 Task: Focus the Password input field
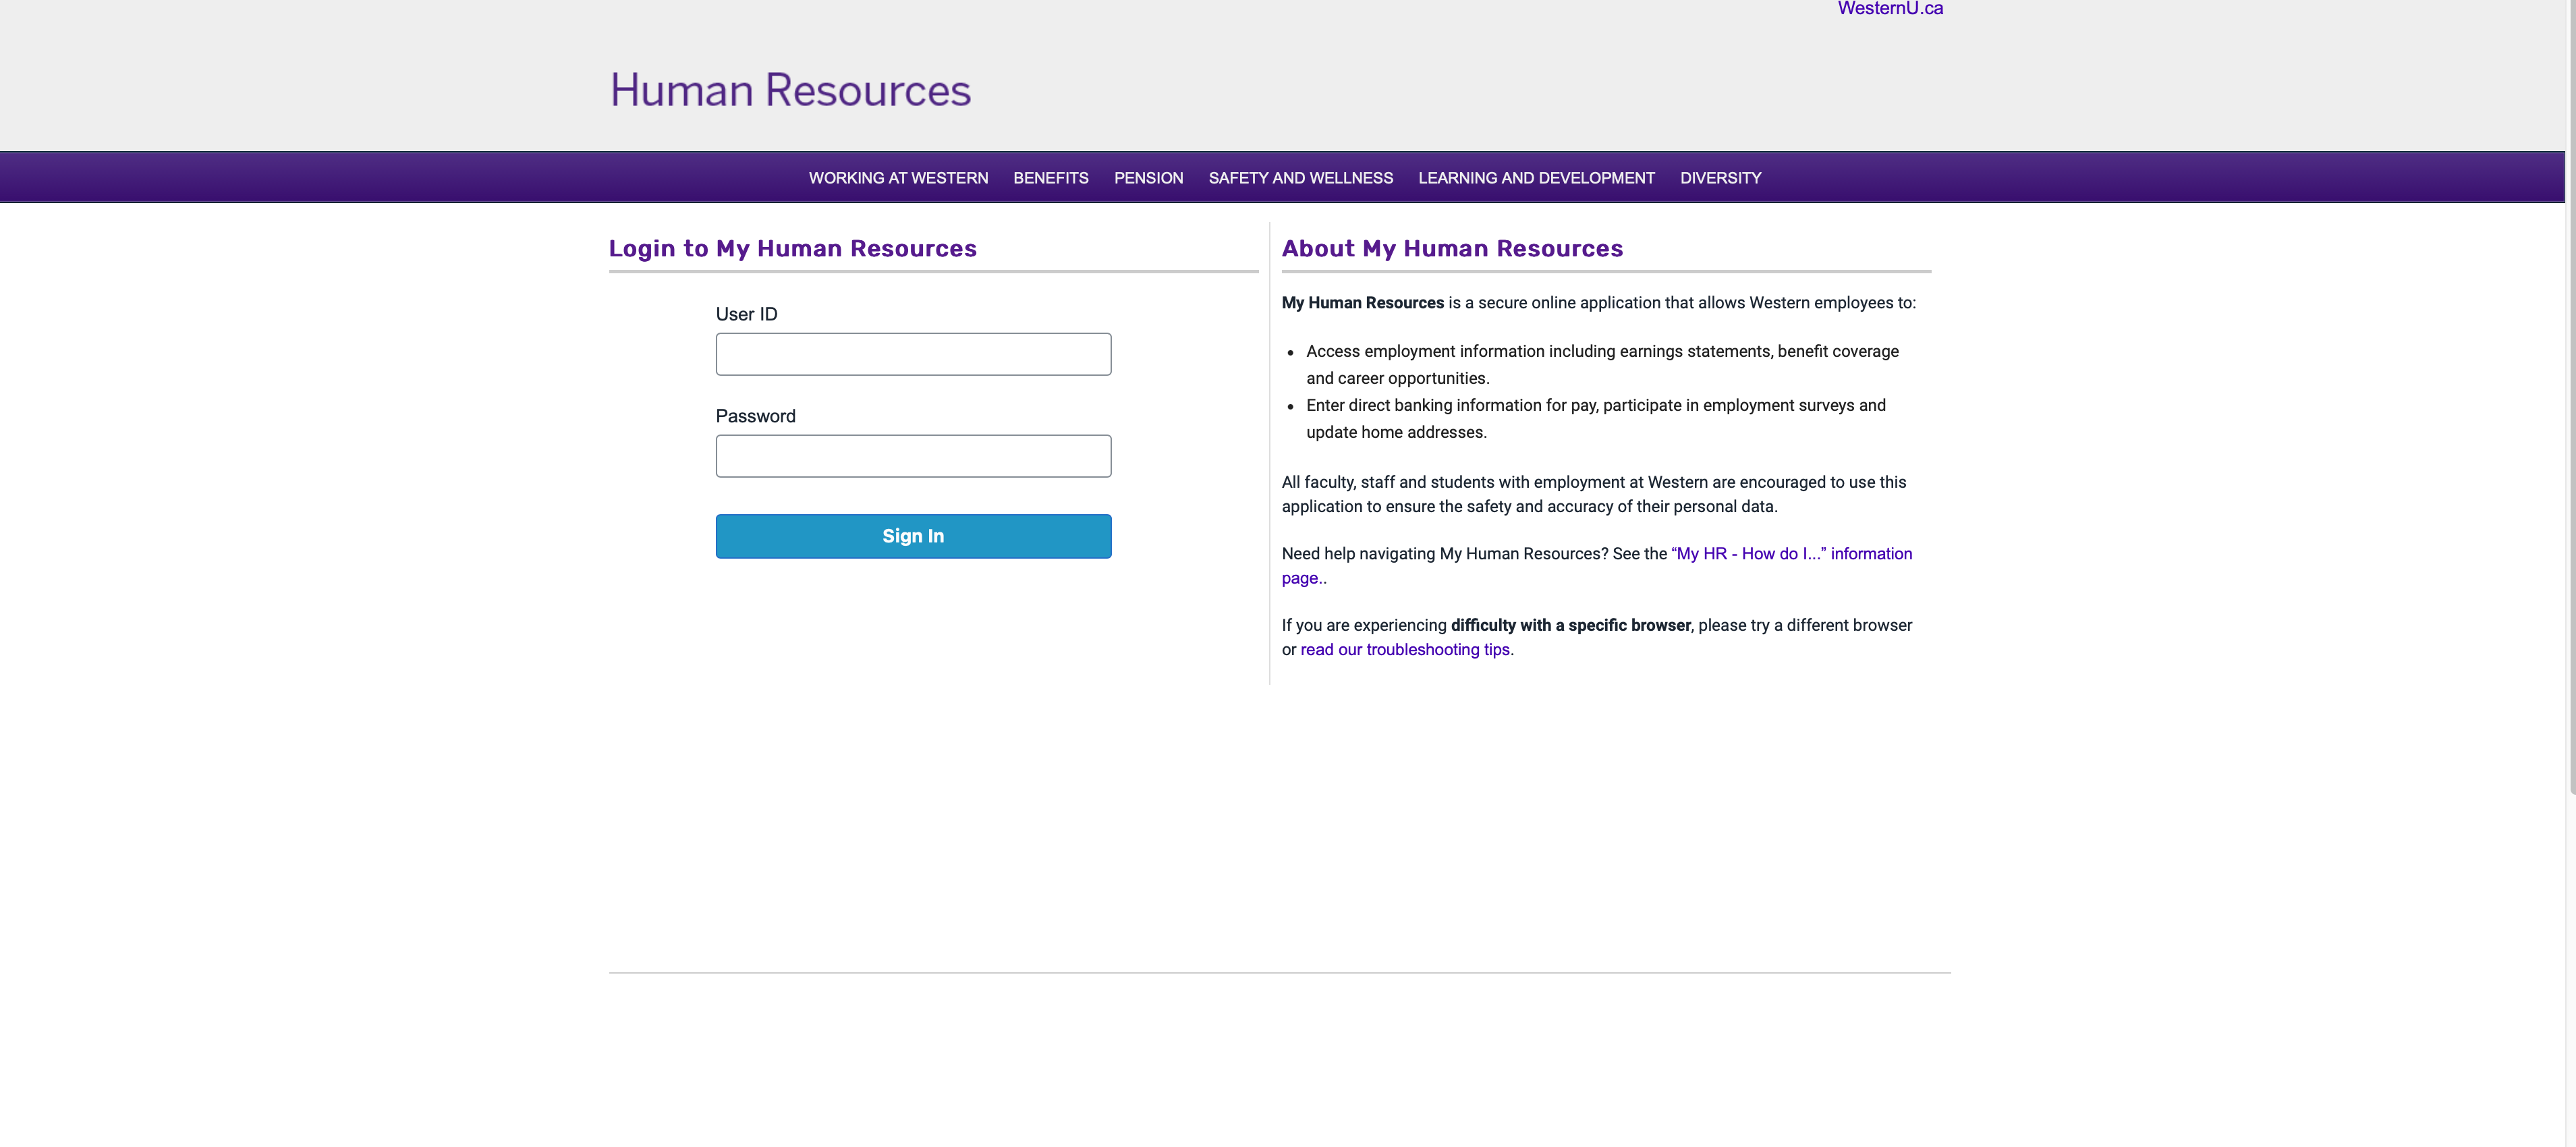pyautogui.click(x=913, y=456)
